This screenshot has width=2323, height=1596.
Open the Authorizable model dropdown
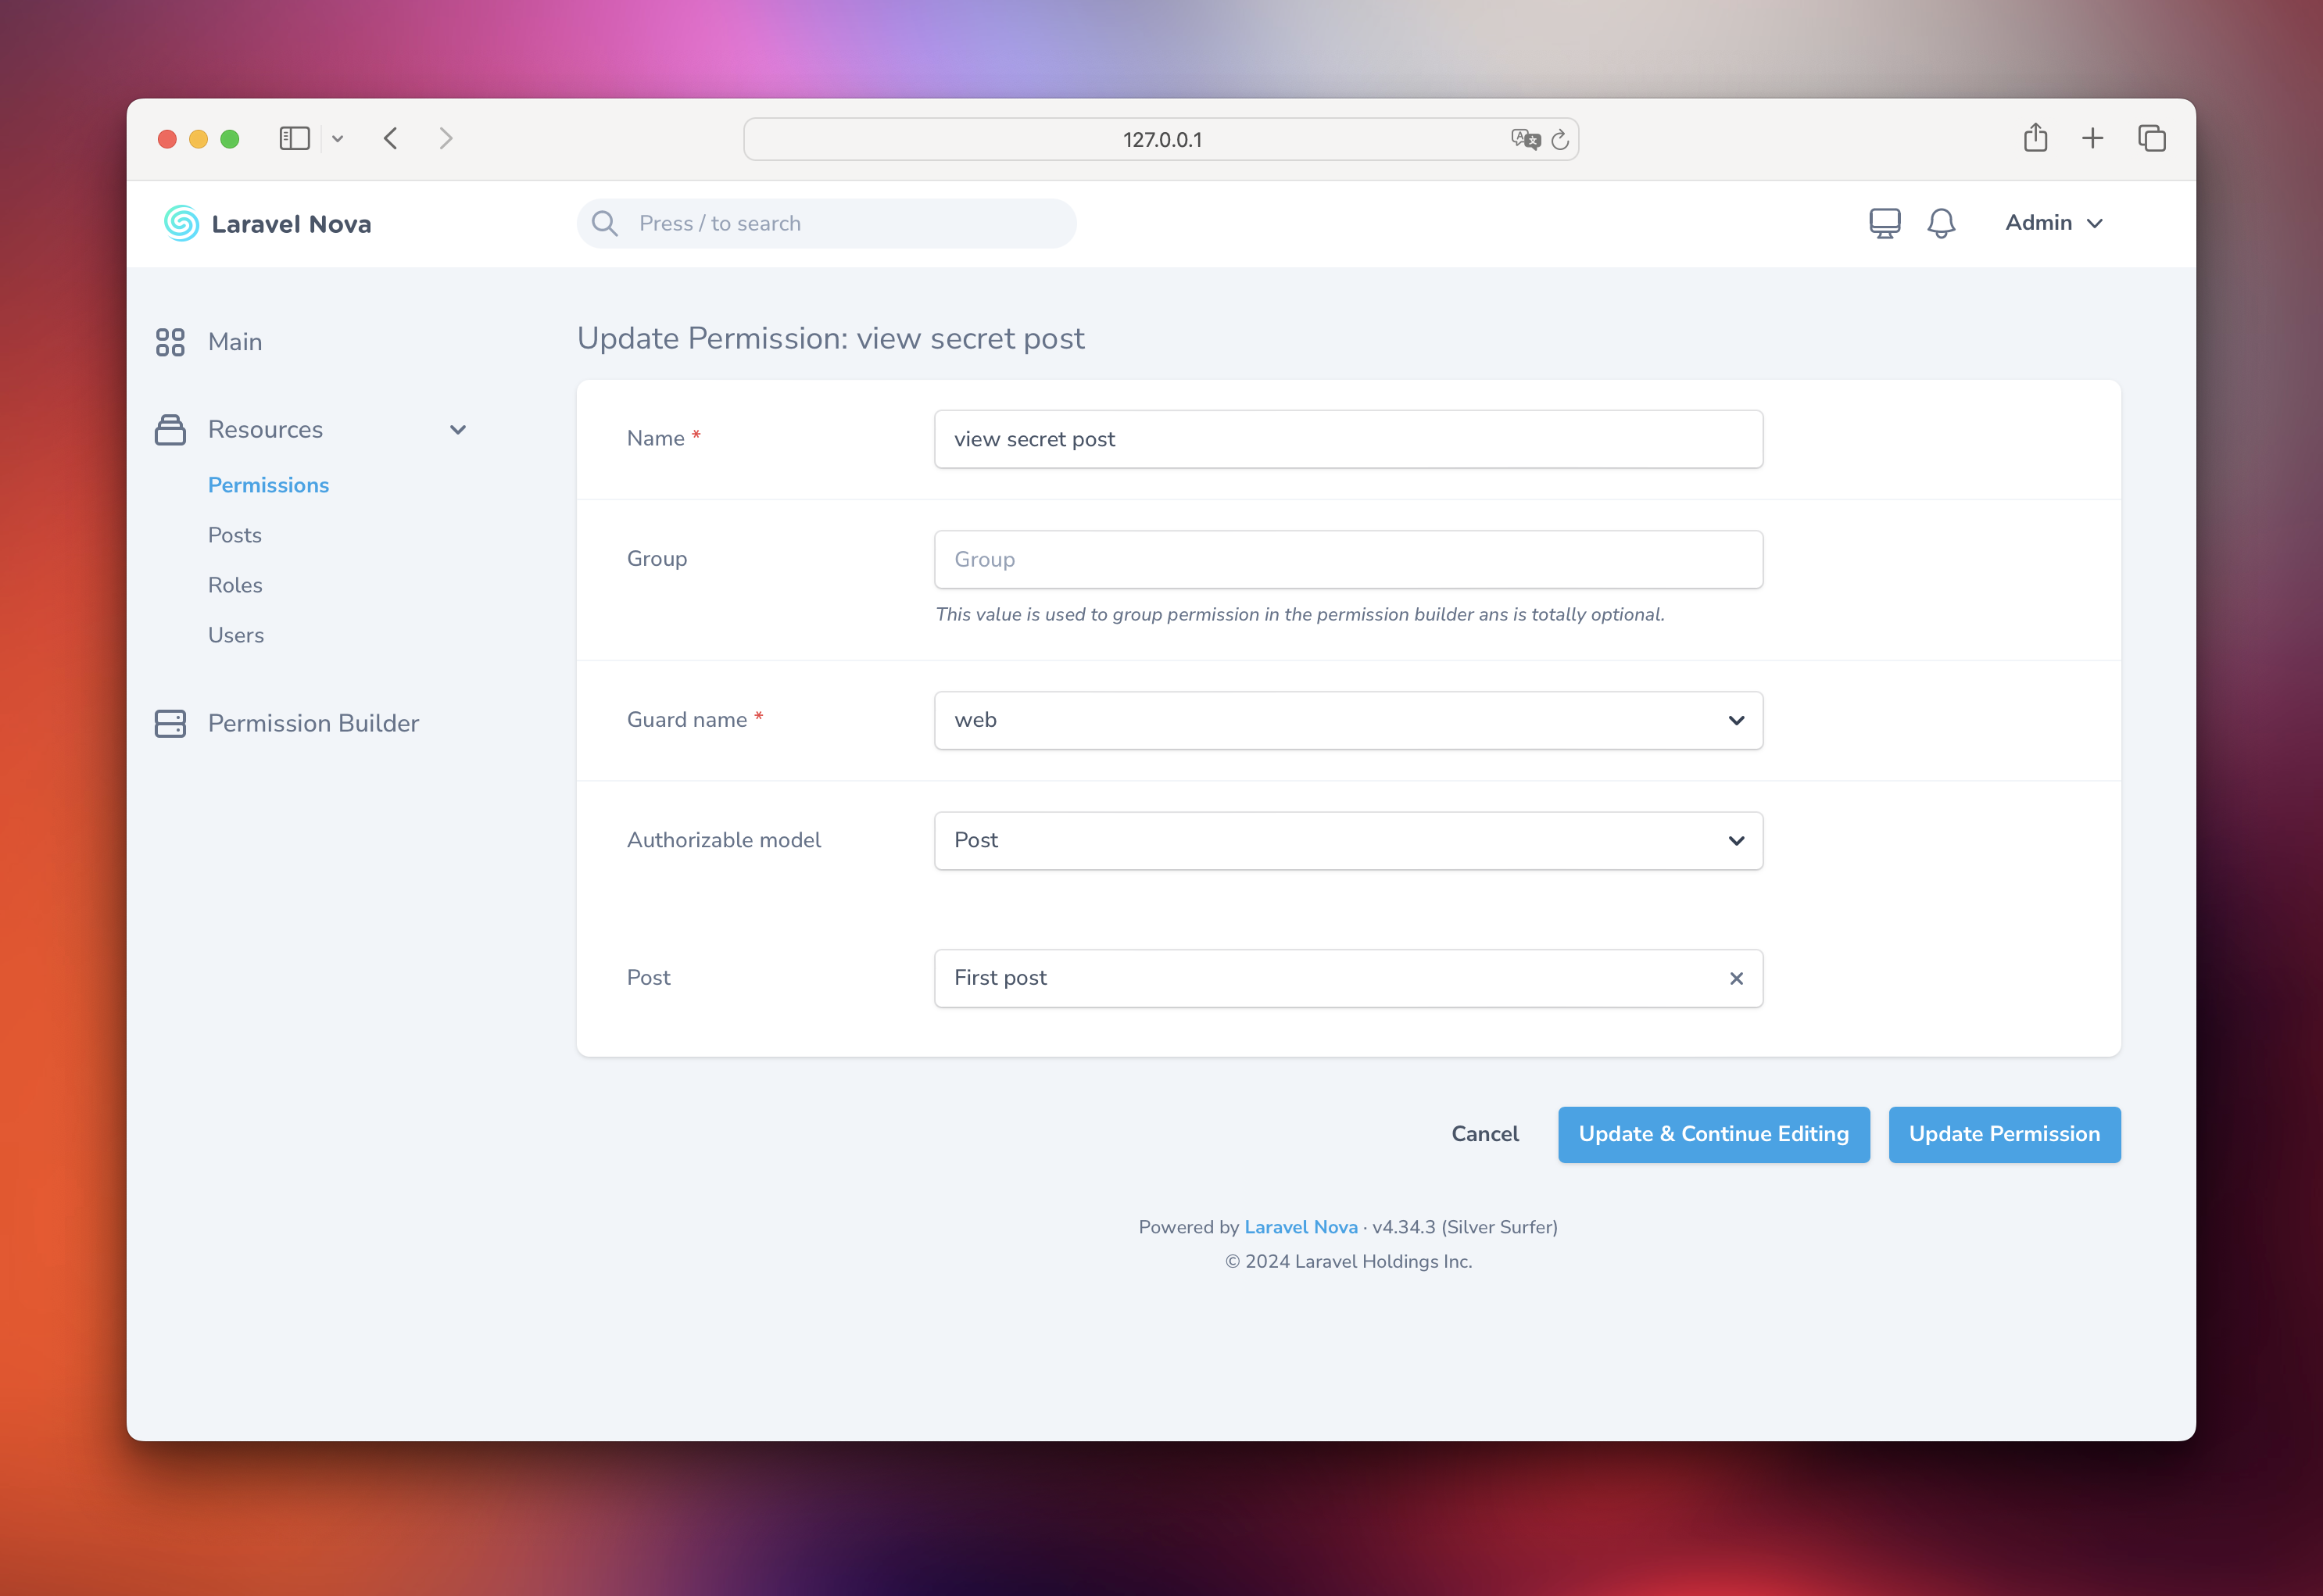click(1348, 840)
